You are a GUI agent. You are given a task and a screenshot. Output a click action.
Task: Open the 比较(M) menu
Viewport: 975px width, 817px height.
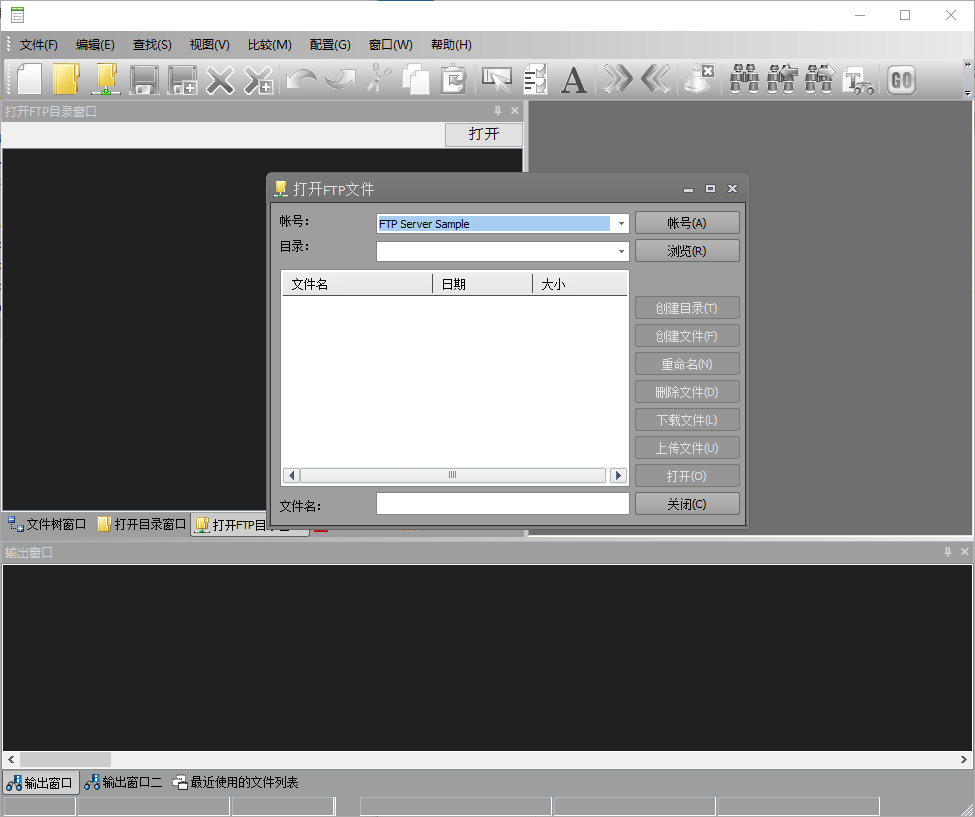267,44
